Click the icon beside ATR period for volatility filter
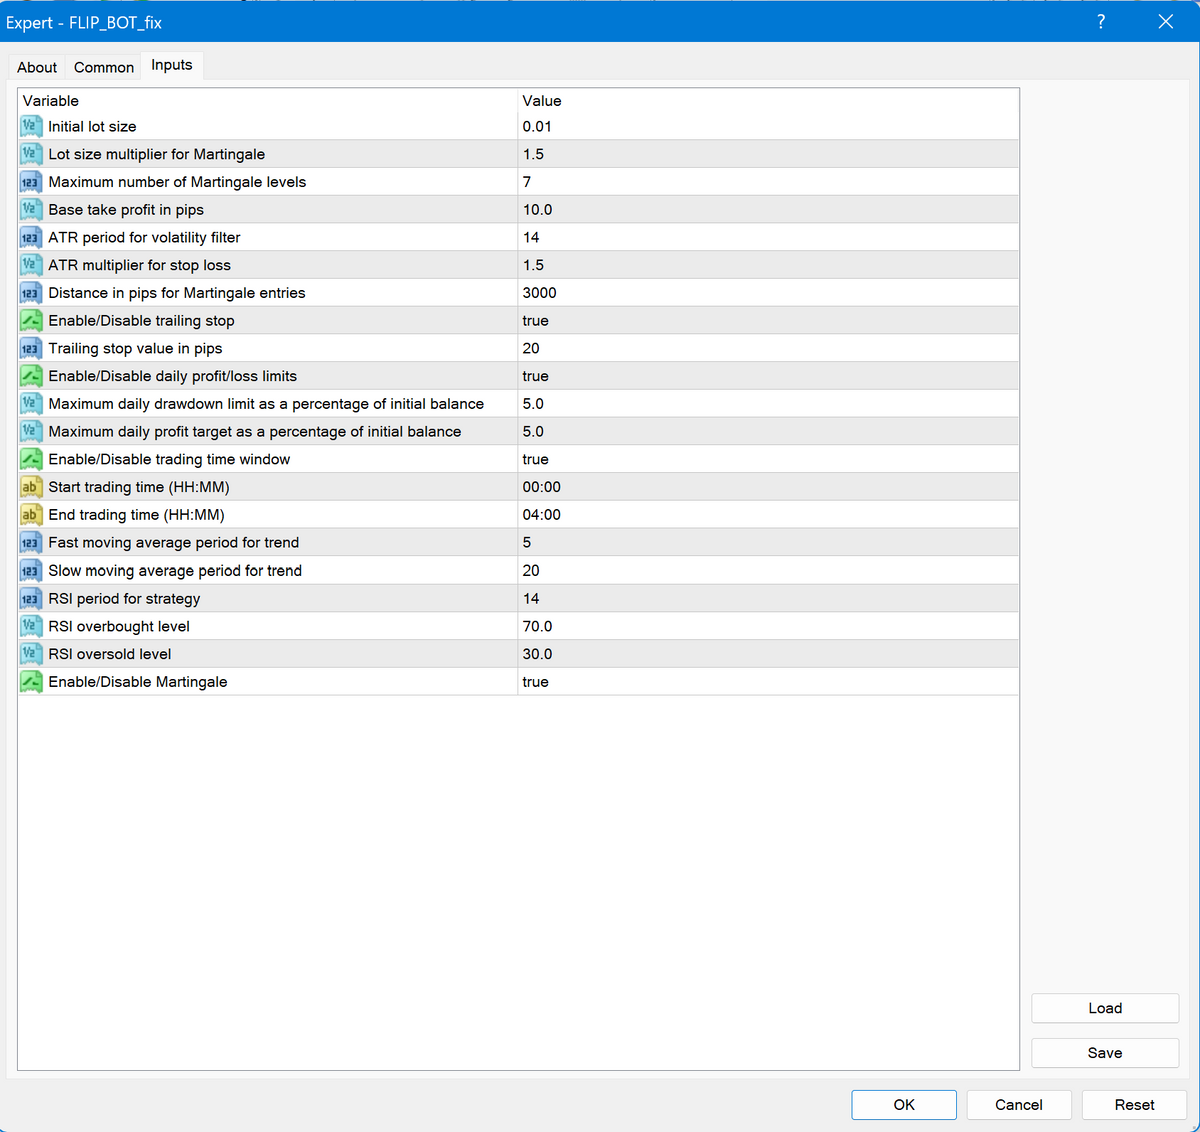Image resolution: width=1200 pixels, height=1132 pixels. tap(30, 237)
